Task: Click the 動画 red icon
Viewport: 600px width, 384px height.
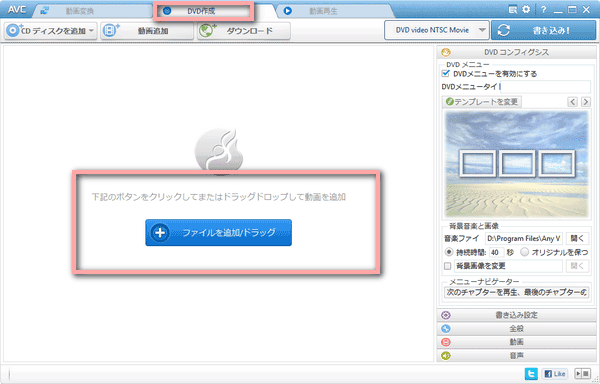Action: click(446, 342)
